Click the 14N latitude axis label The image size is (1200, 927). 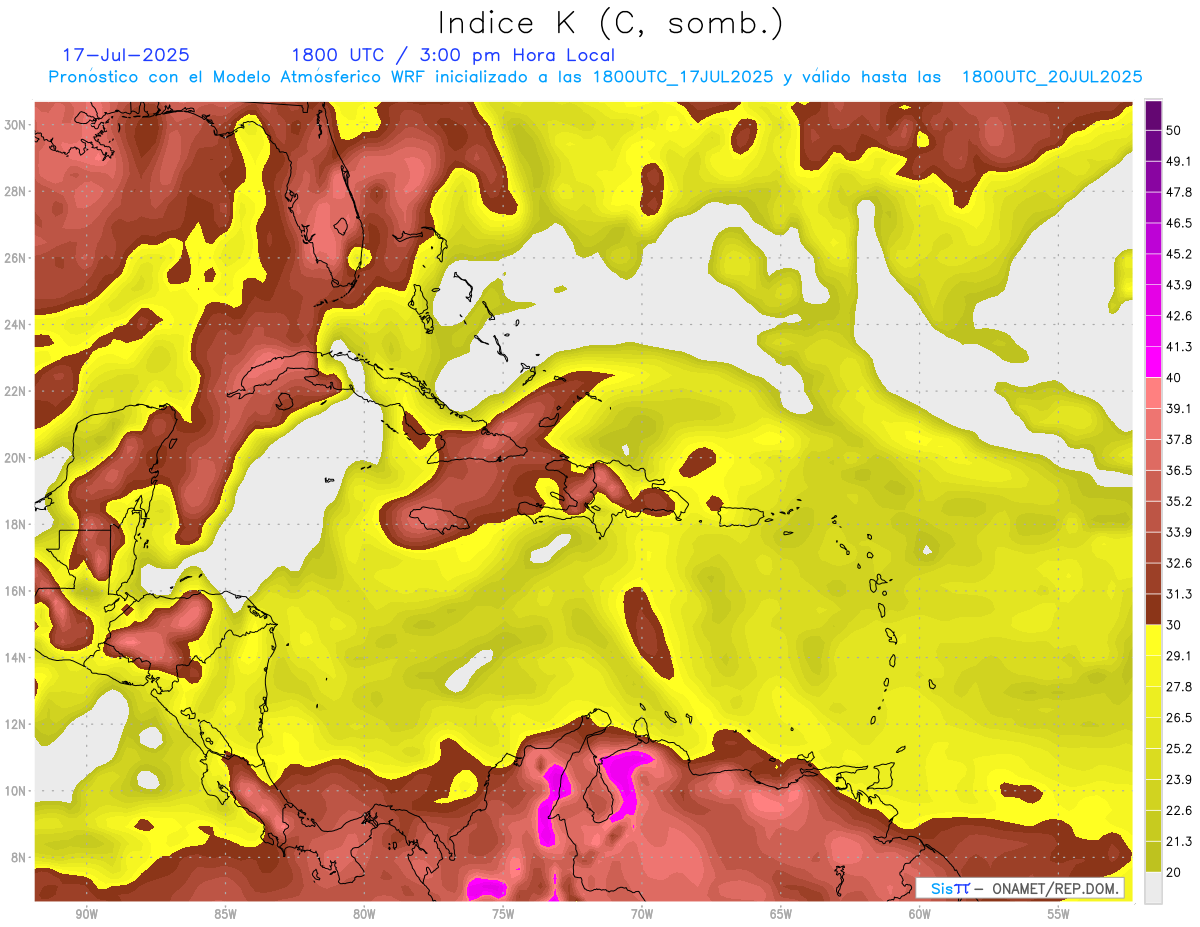[x=17, y=658]
